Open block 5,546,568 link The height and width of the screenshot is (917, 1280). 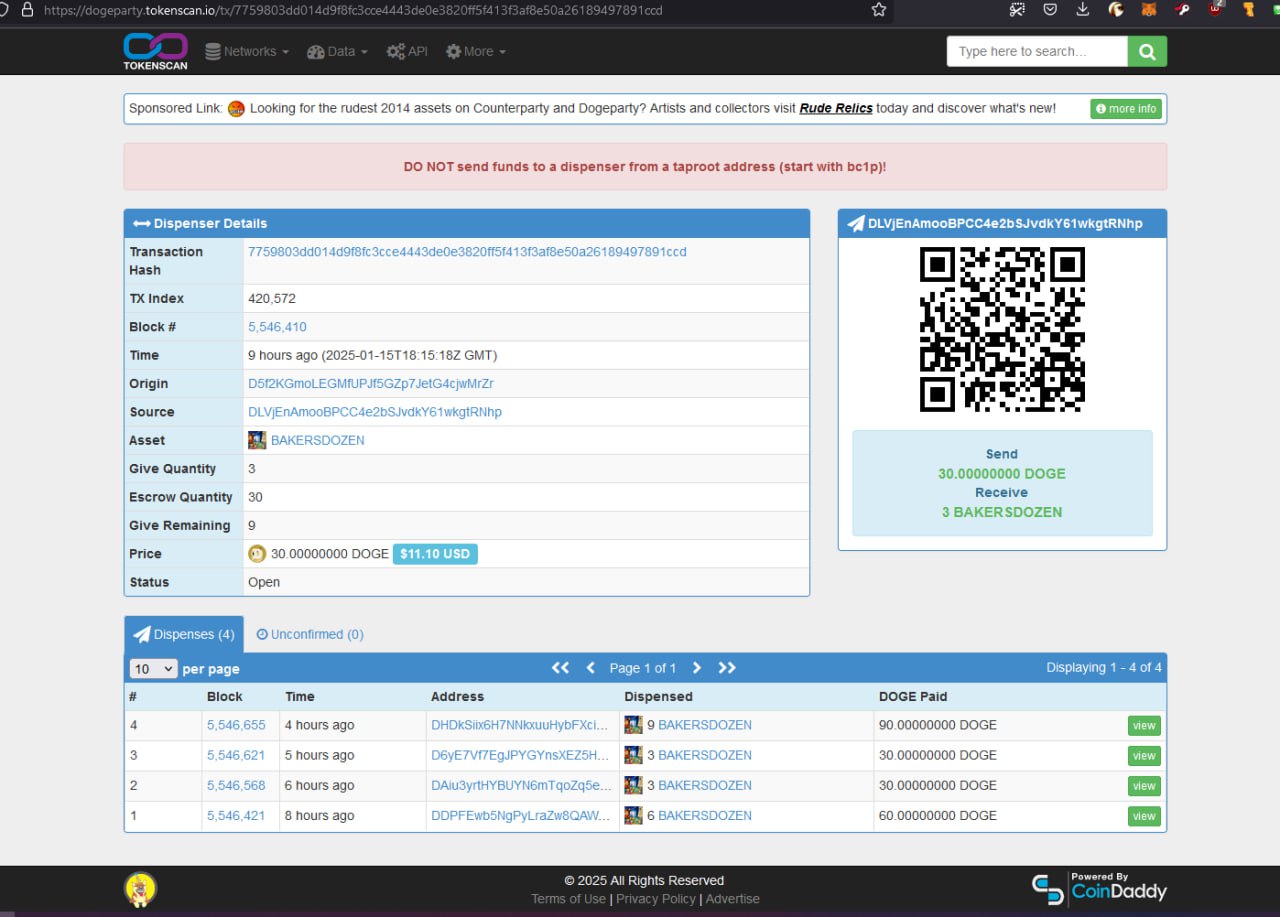[x=236, y=785]
